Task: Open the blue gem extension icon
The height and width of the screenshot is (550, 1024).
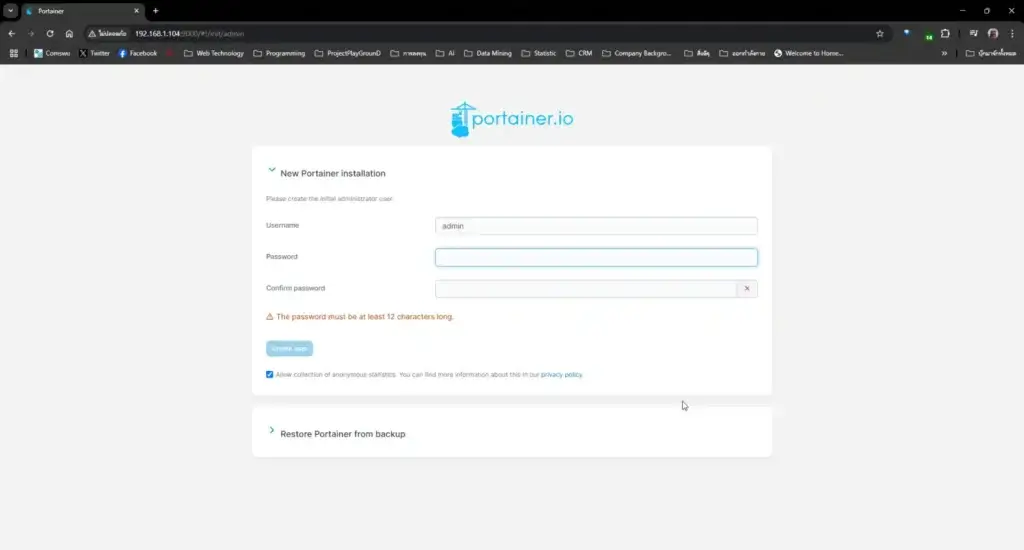Action: [906, 33]
